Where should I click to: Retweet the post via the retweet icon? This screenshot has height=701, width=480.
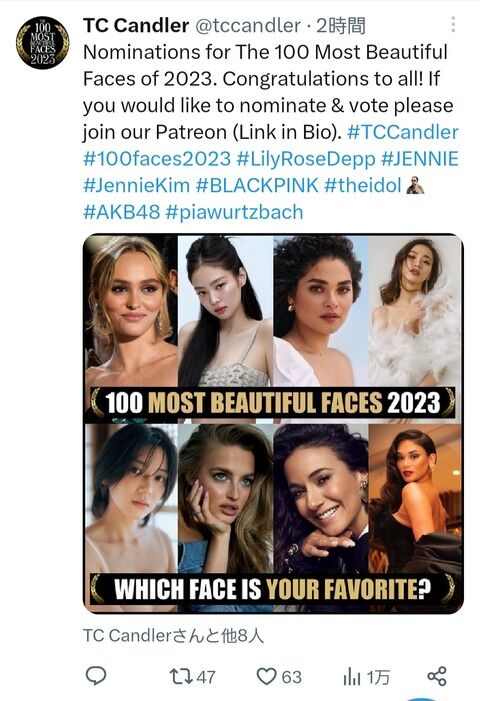click(x=181, y=676)
